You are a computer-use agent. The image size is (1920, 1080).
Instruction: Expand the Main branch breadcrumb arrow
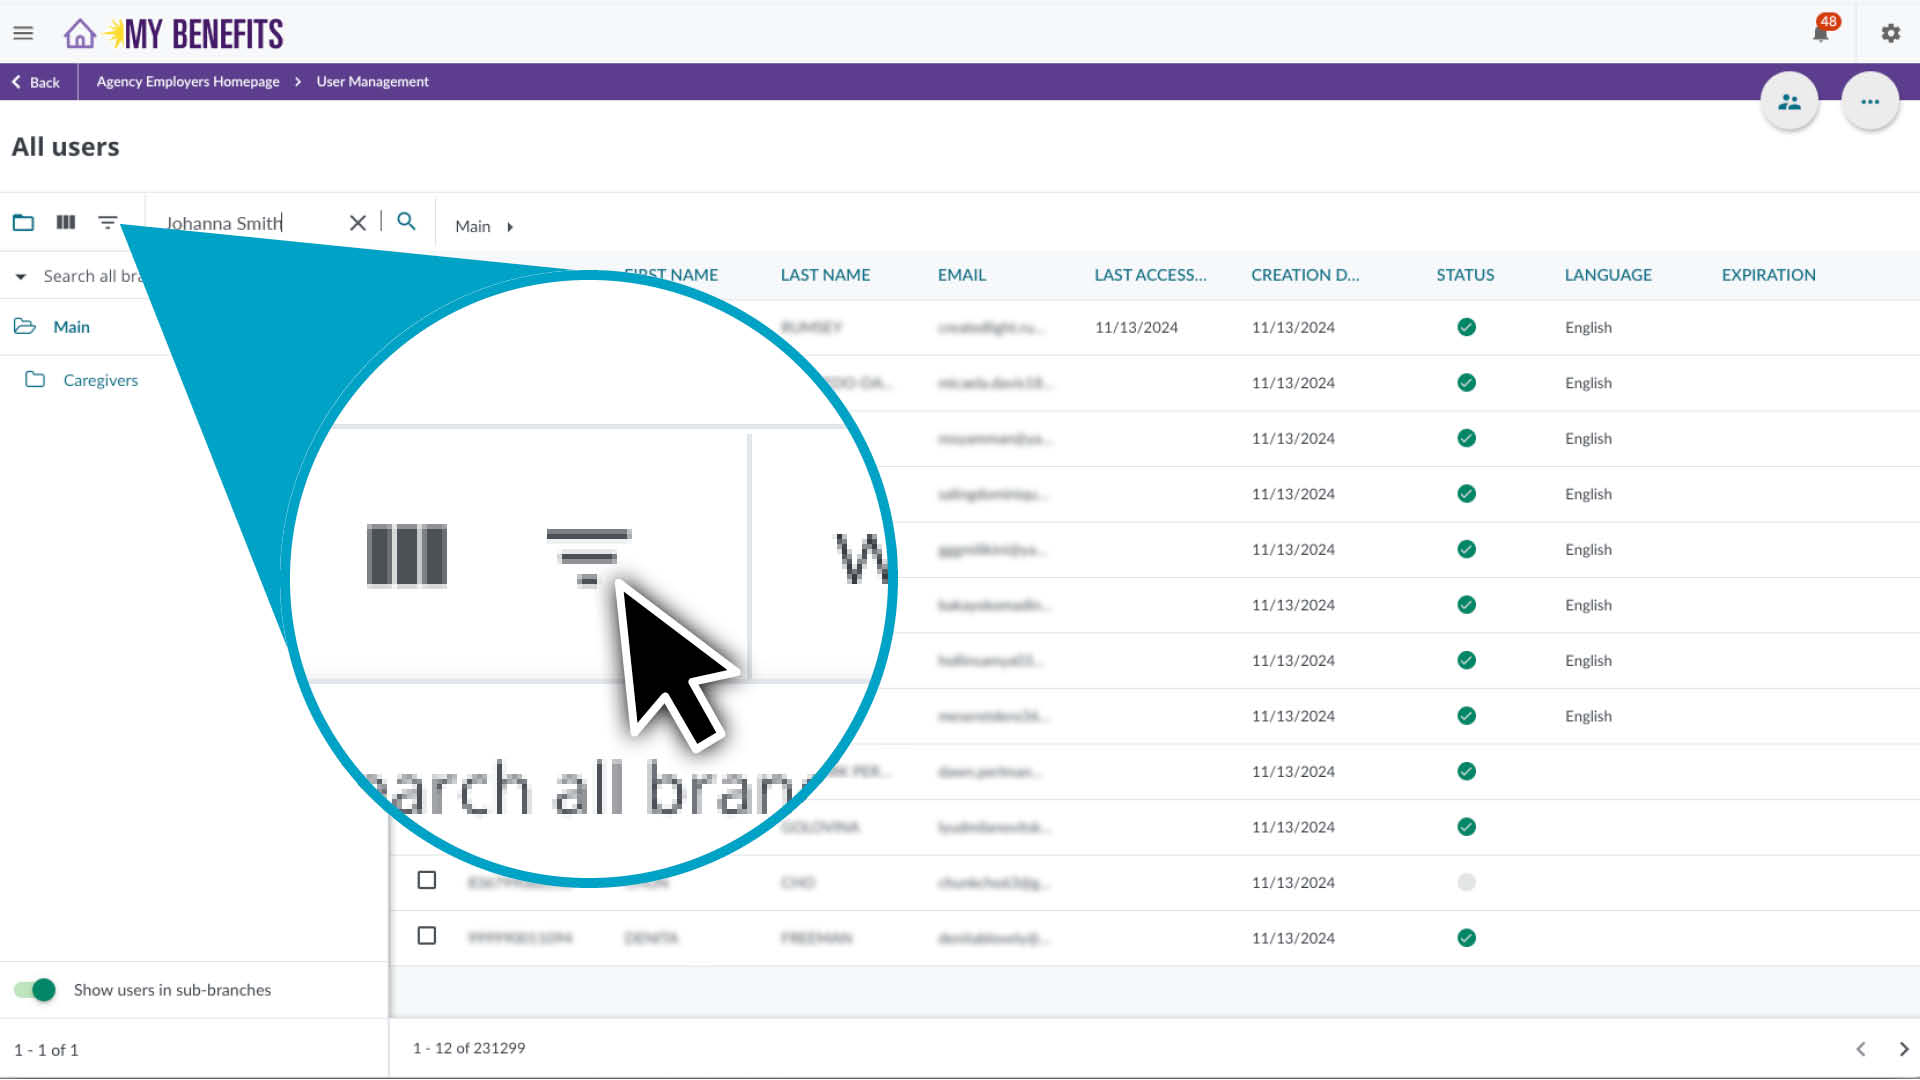click(x=510, y=226)
